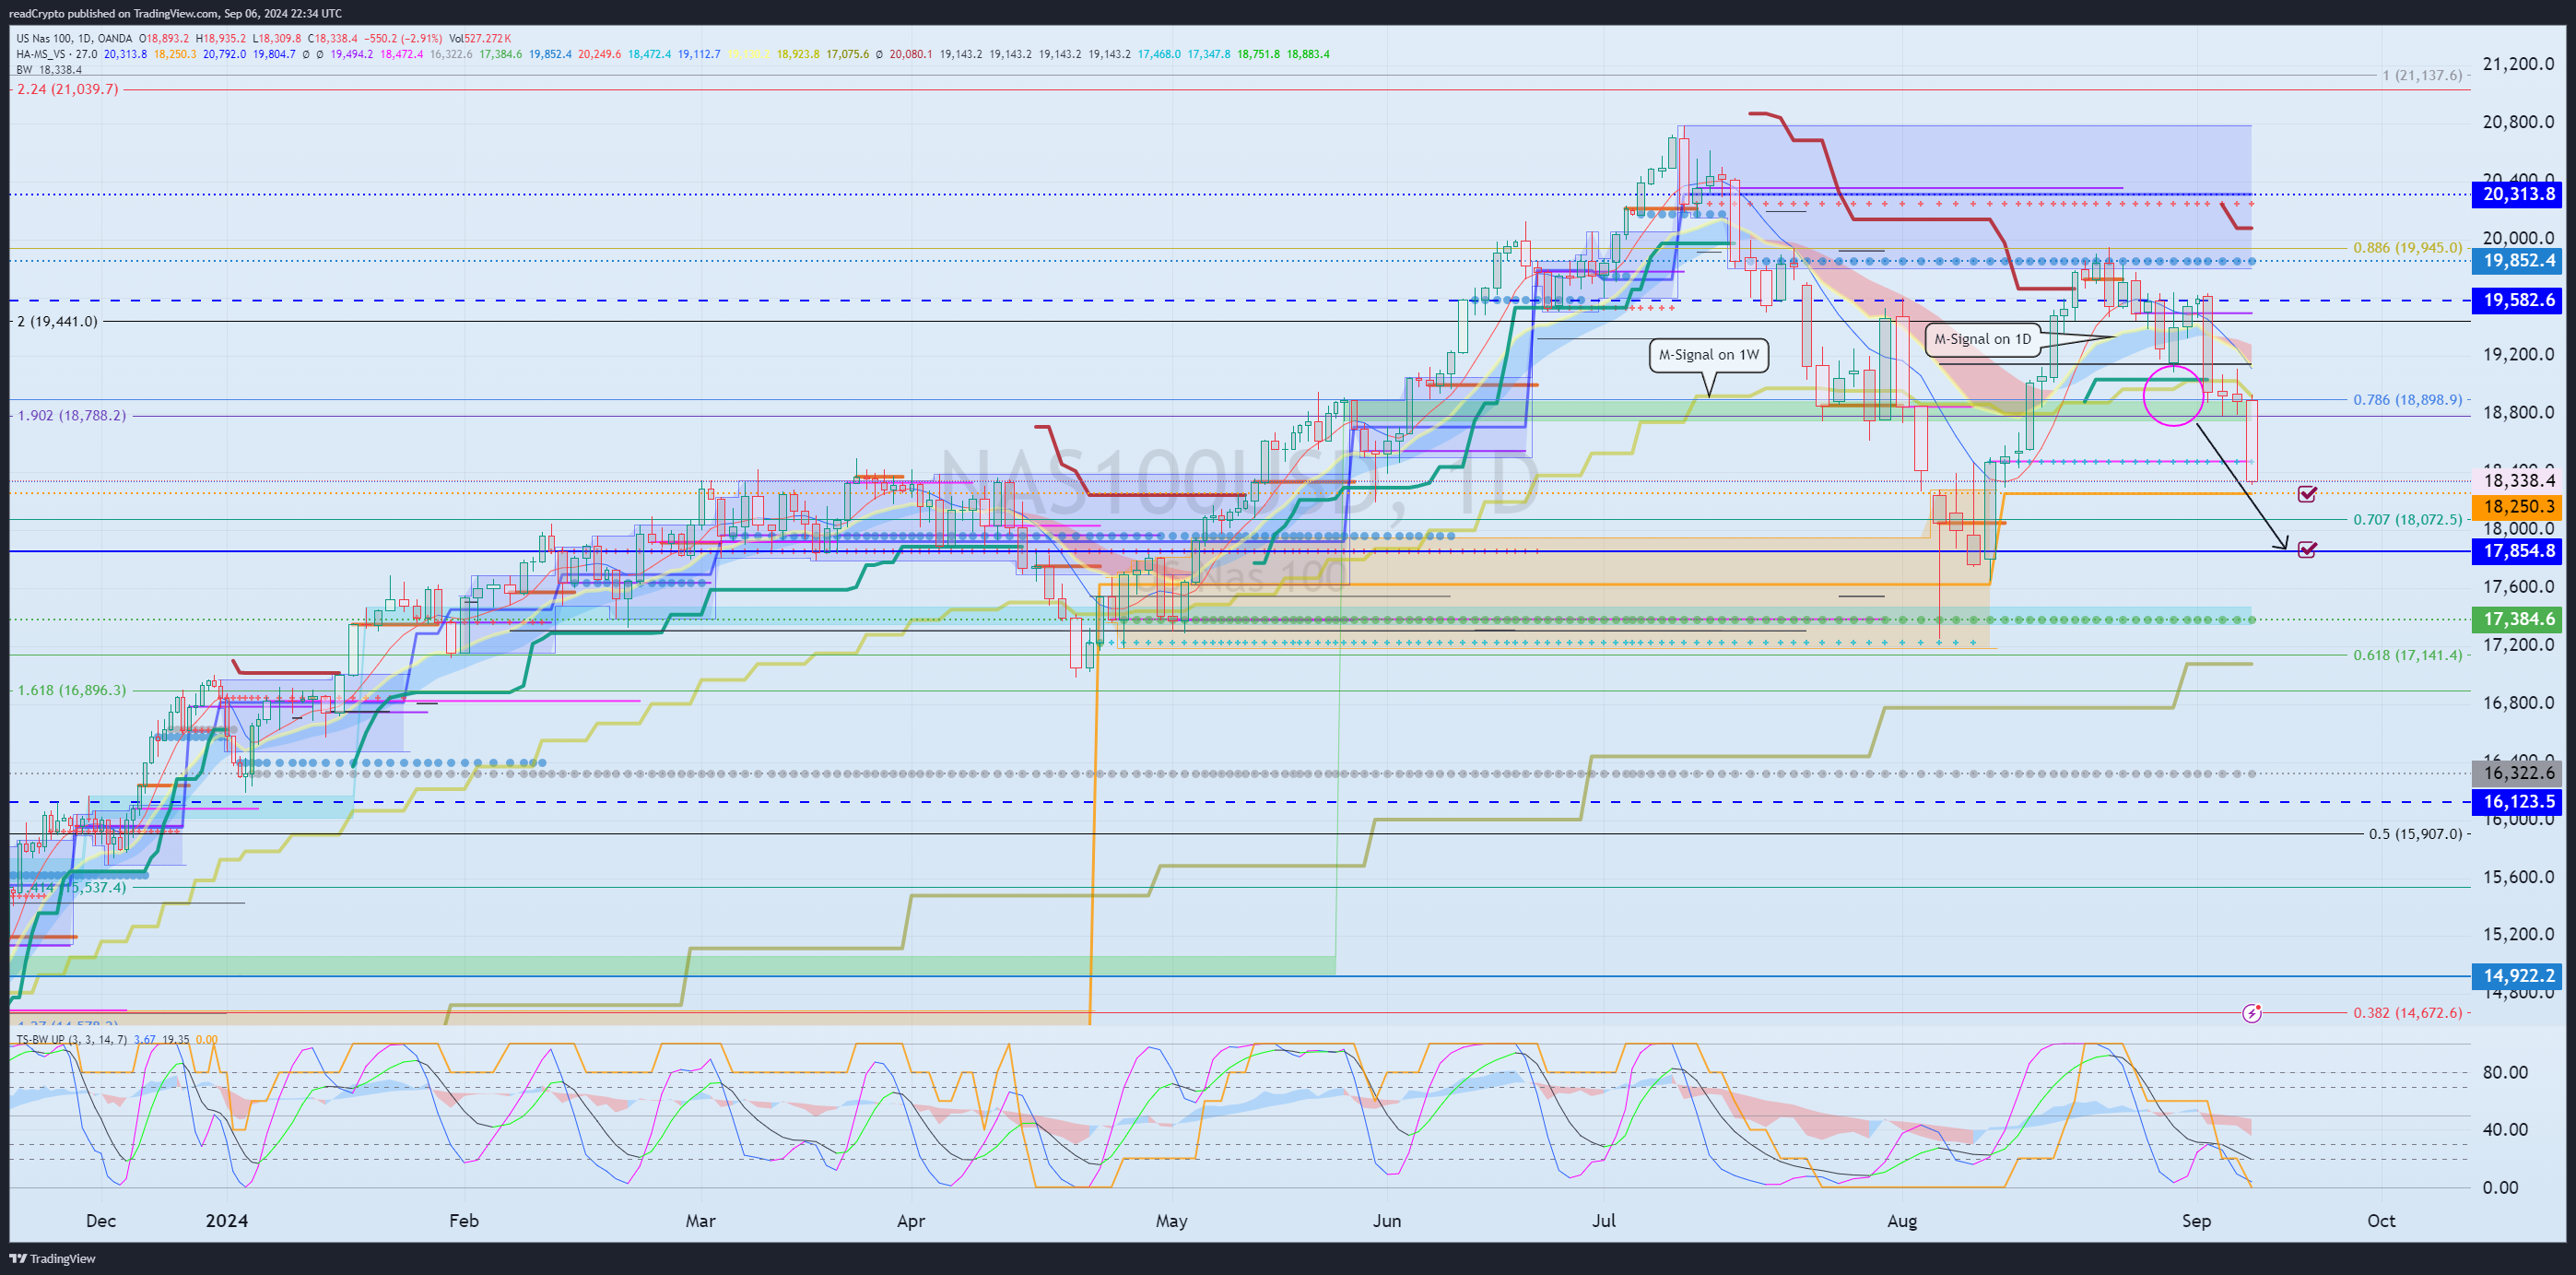Click the 40.00 oscillator scale value

coord(2506,1130)
